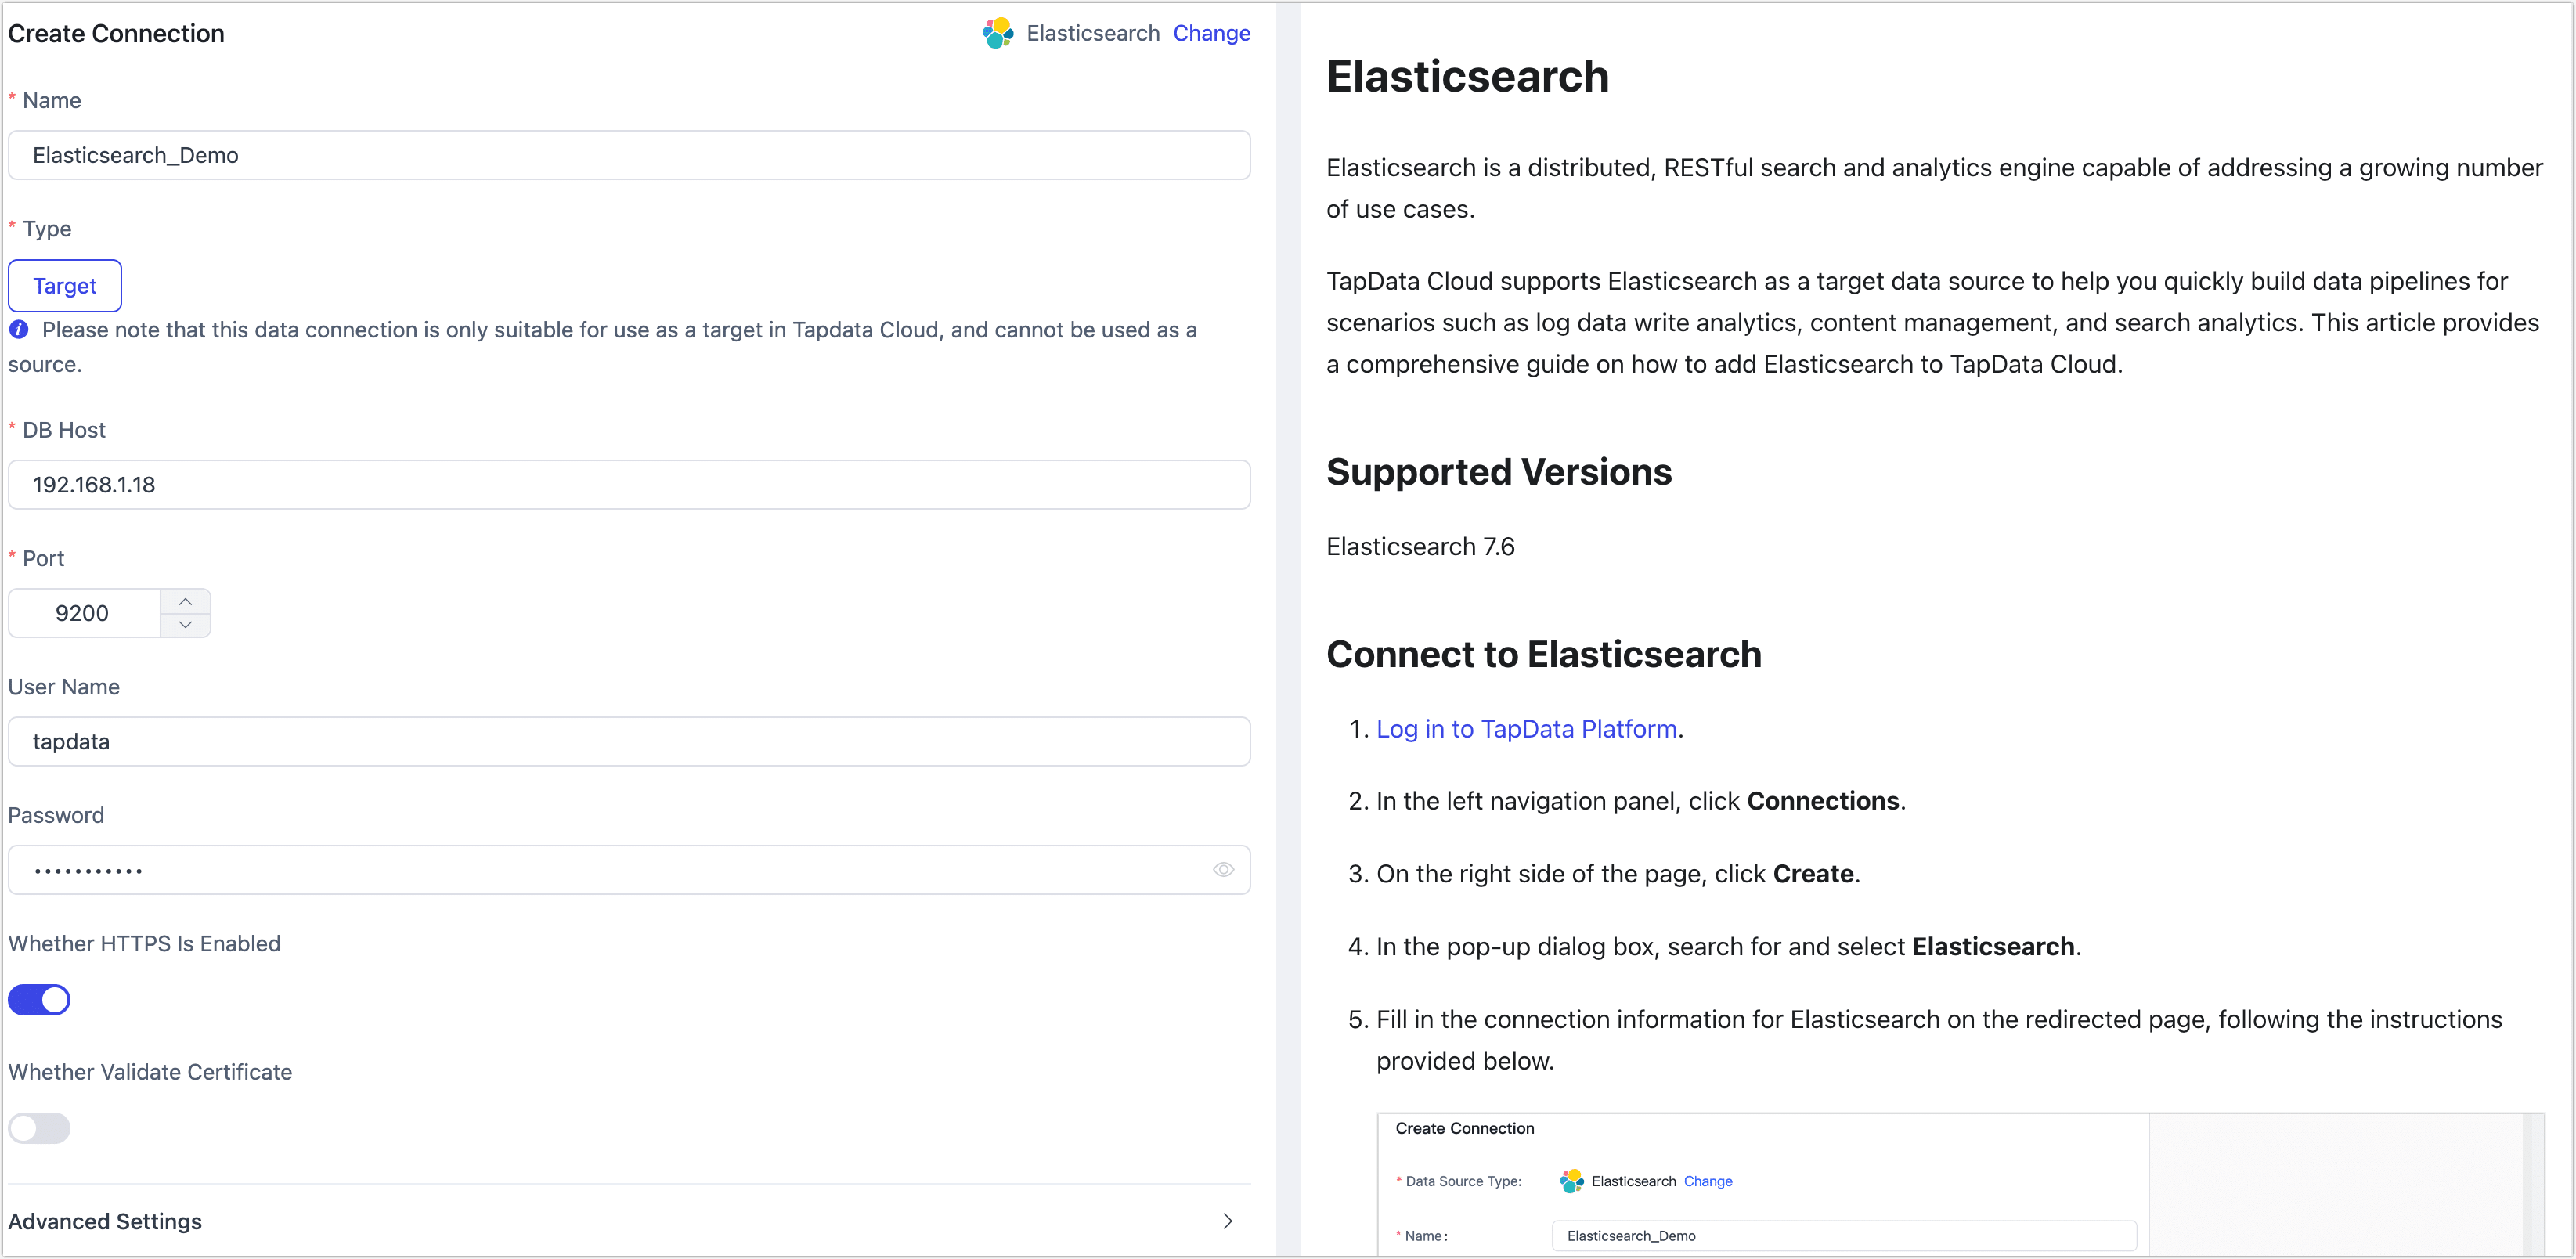This screenshot has height=1259, width=2576.
Task: Click the masked Password field
Action: coord(600,870)
